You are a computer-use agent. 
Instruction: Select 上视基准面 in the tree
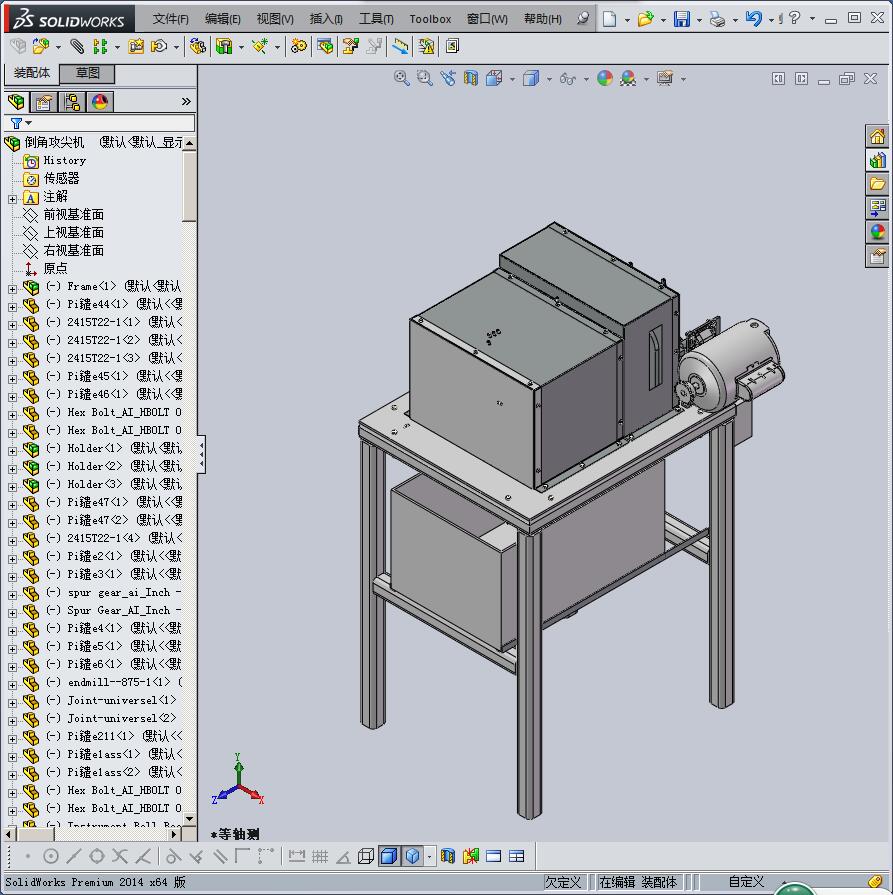74,232
